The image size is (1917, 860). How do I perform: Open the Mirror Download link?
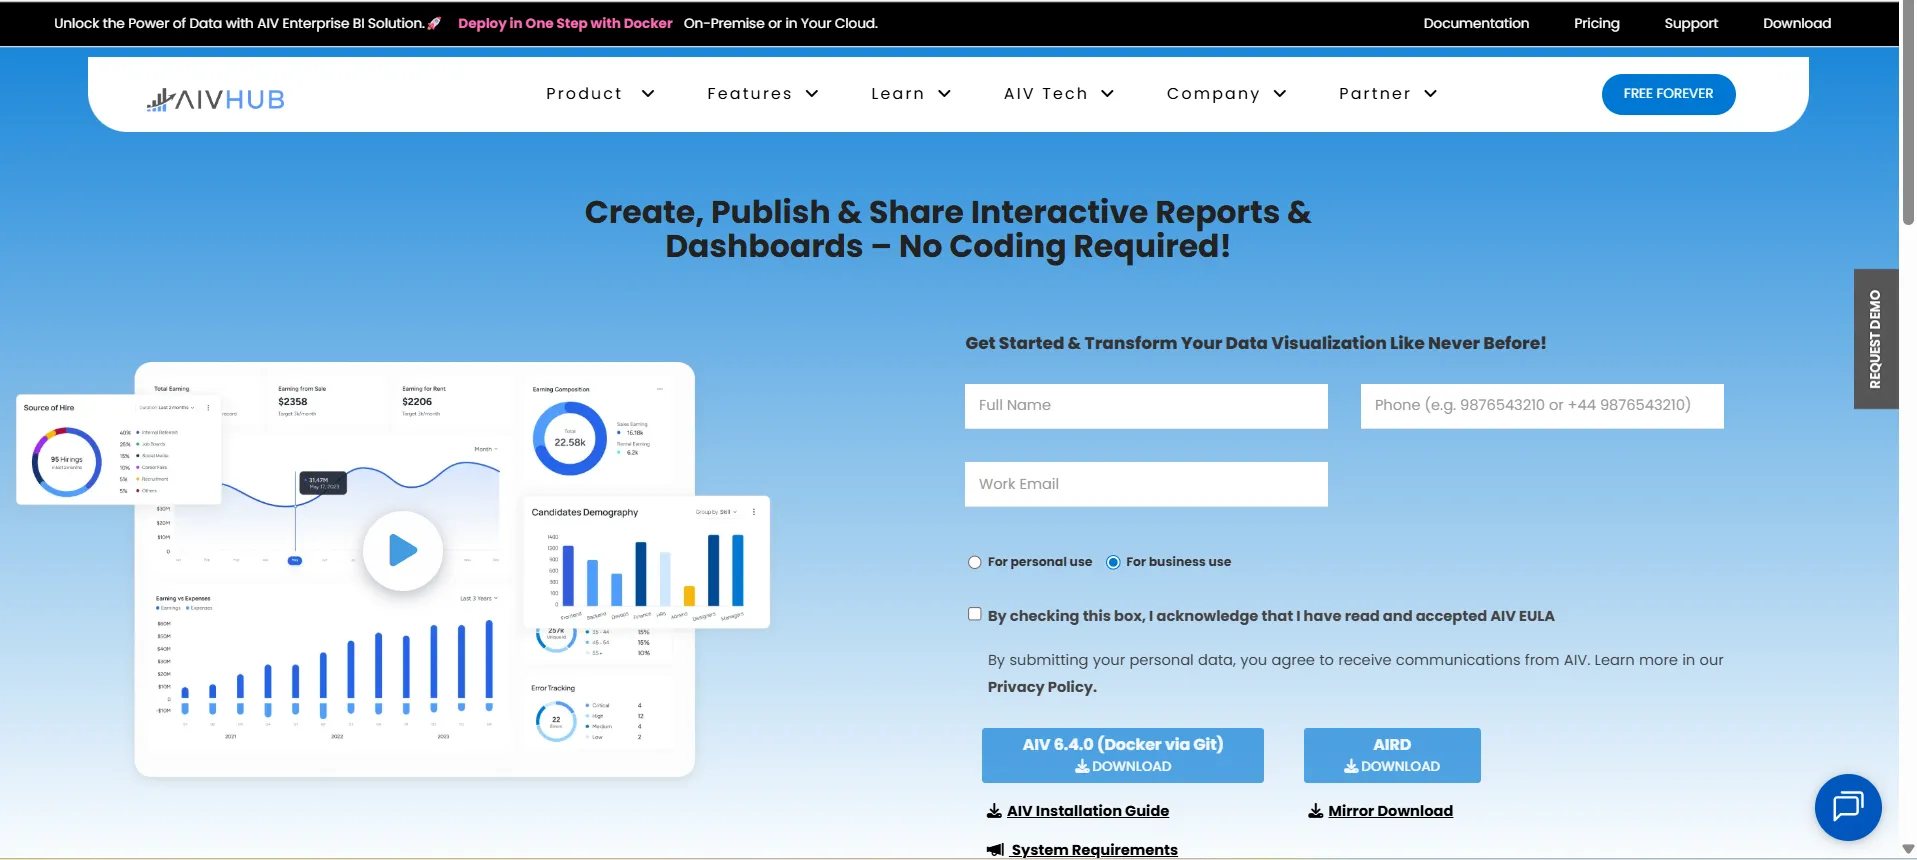(x=1390, y=811)
